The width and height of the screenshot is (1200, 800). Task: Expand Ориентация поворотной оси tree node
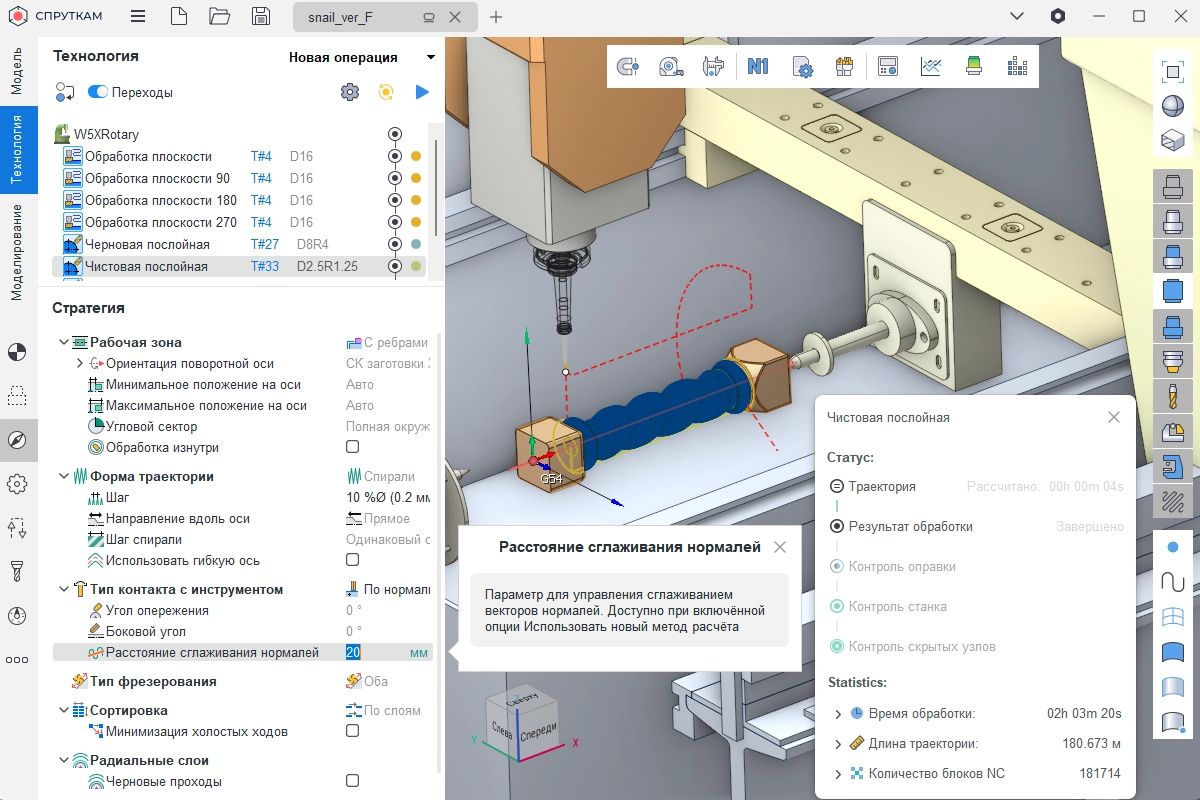coord(80,364)
